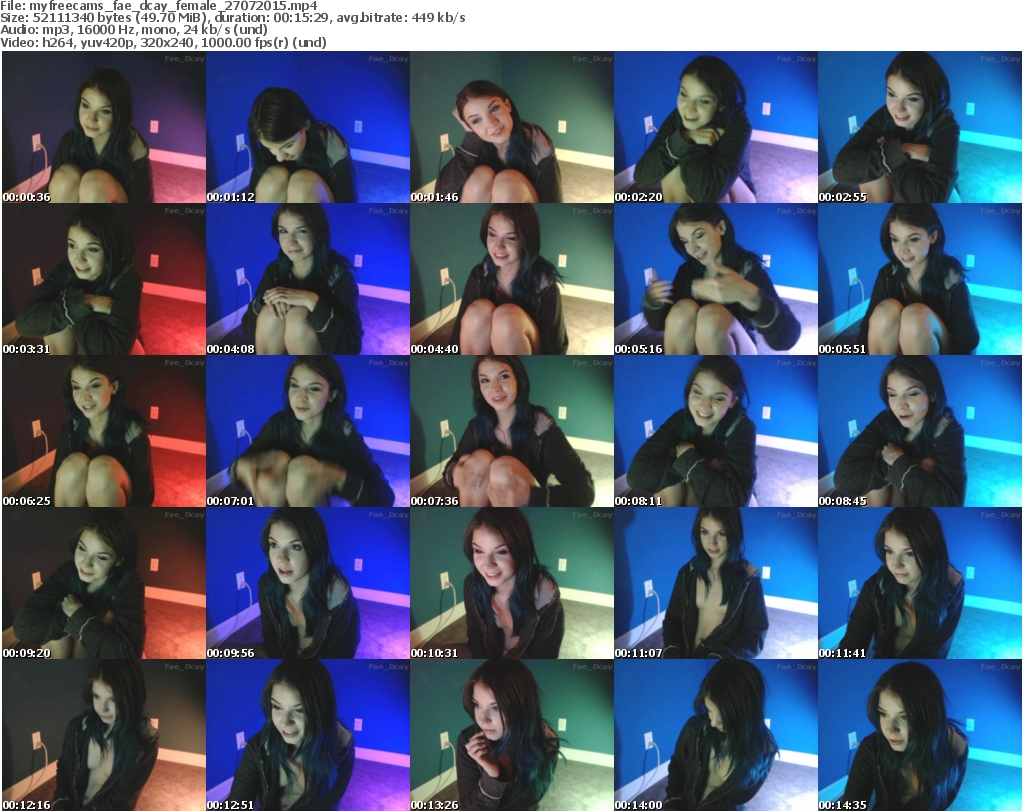Open the frame stamped 00:04:08

pyautogui.click(x=308, y=279)
